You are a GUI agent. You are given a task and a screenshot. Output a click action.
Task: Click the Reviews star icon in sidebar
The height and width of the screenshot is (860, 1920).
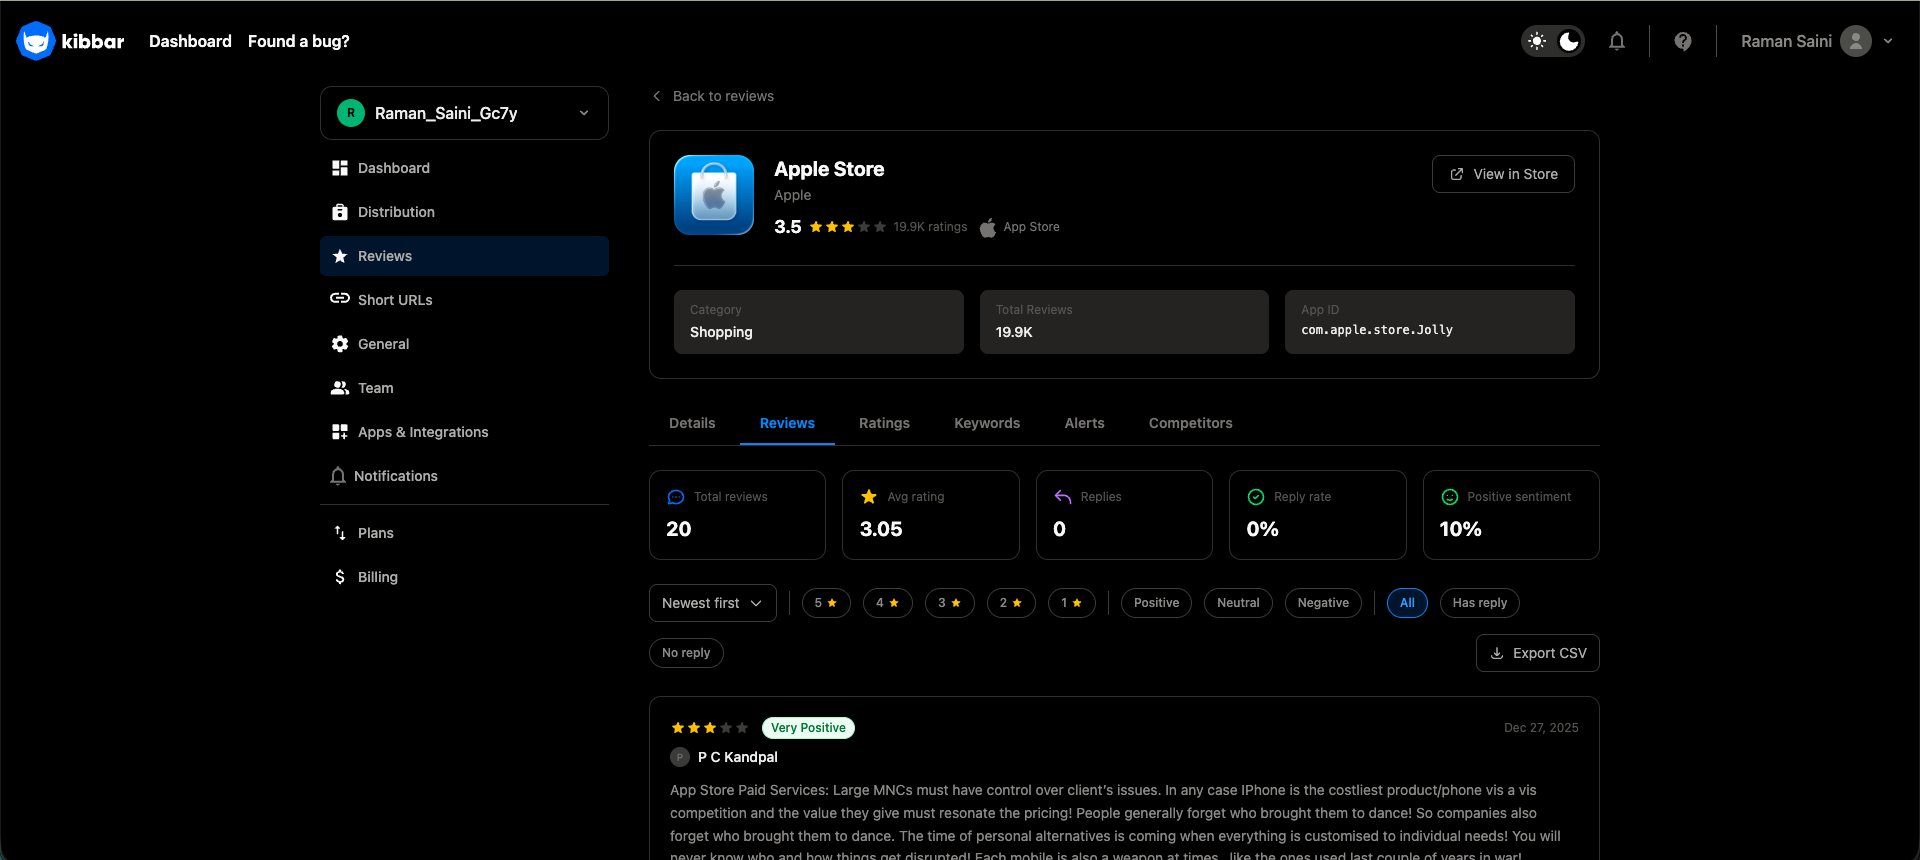point(340,256)
